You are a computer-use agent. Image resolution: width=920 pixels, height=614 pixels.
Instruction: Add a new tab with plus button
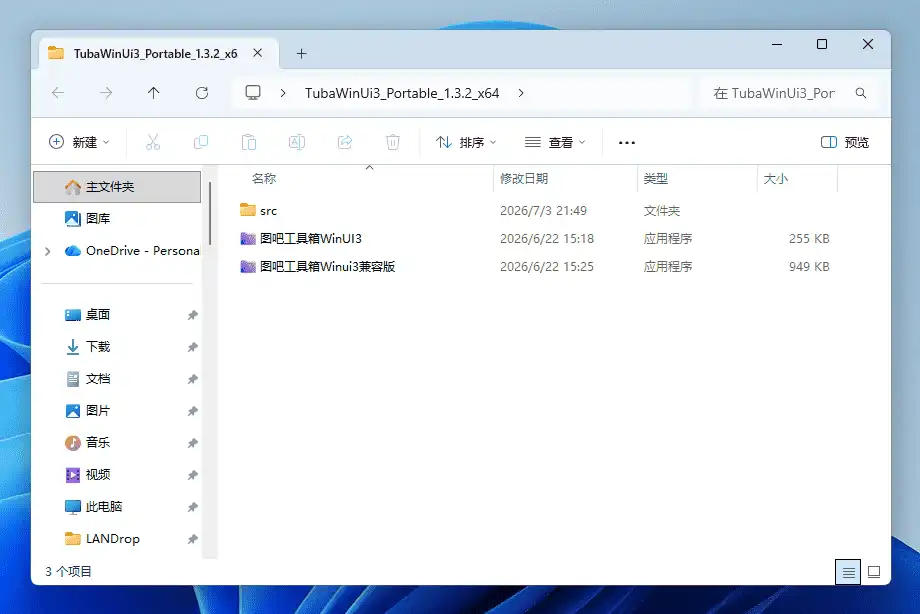(x=302, y=53)
